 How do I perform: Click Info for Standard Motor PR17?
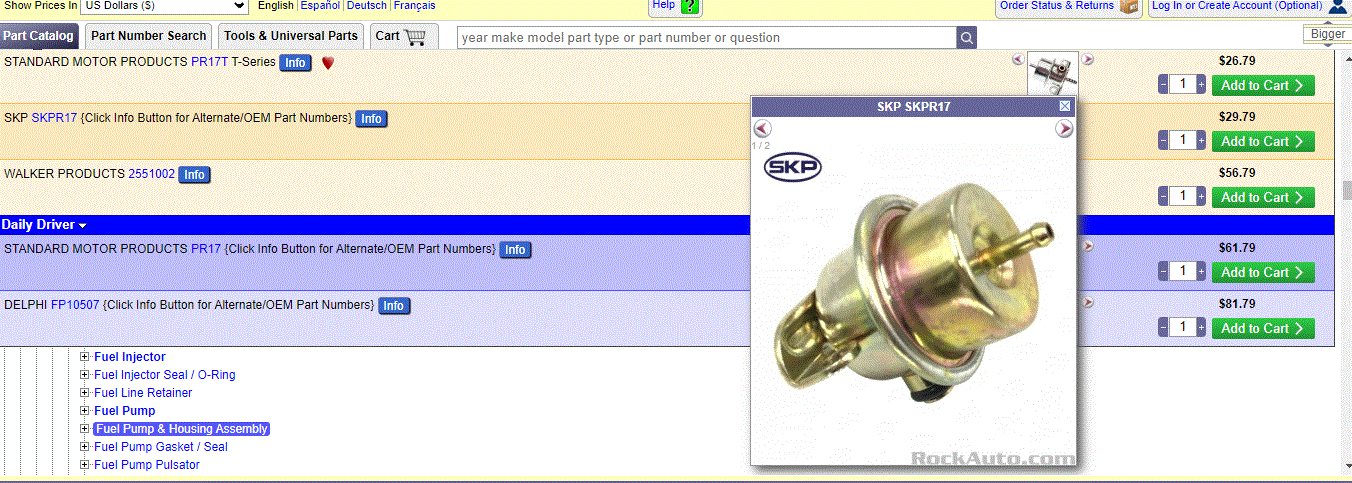point(515,250)
